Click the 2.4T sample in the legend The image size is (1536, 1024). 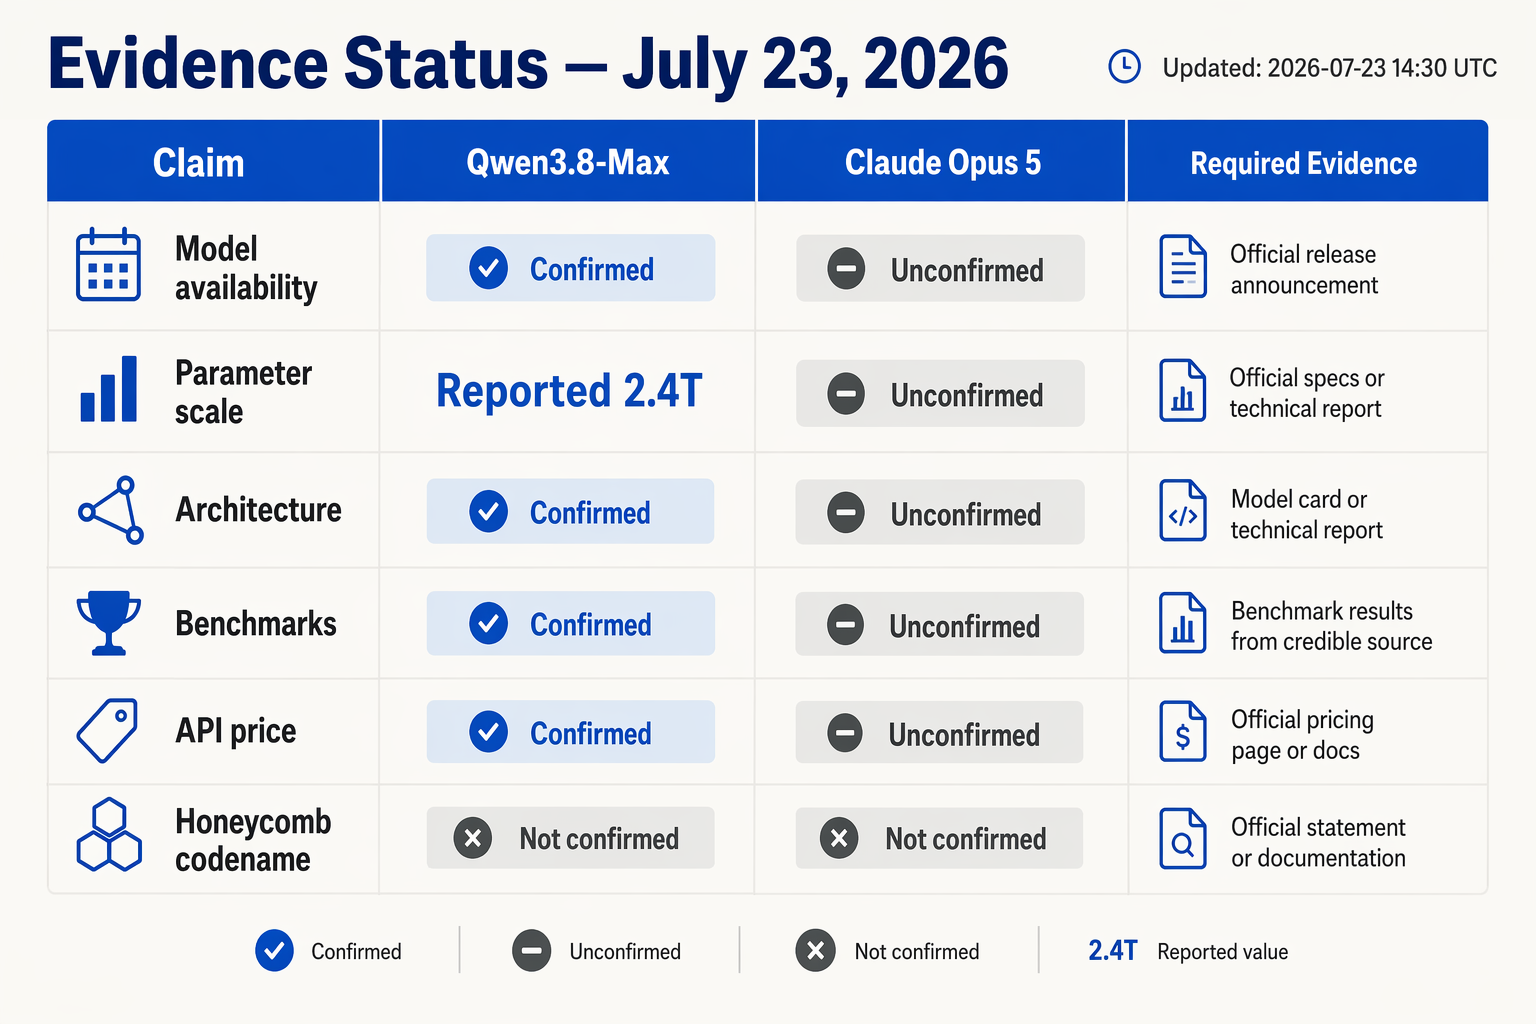pyautogui.click(x=1112, y=950)
